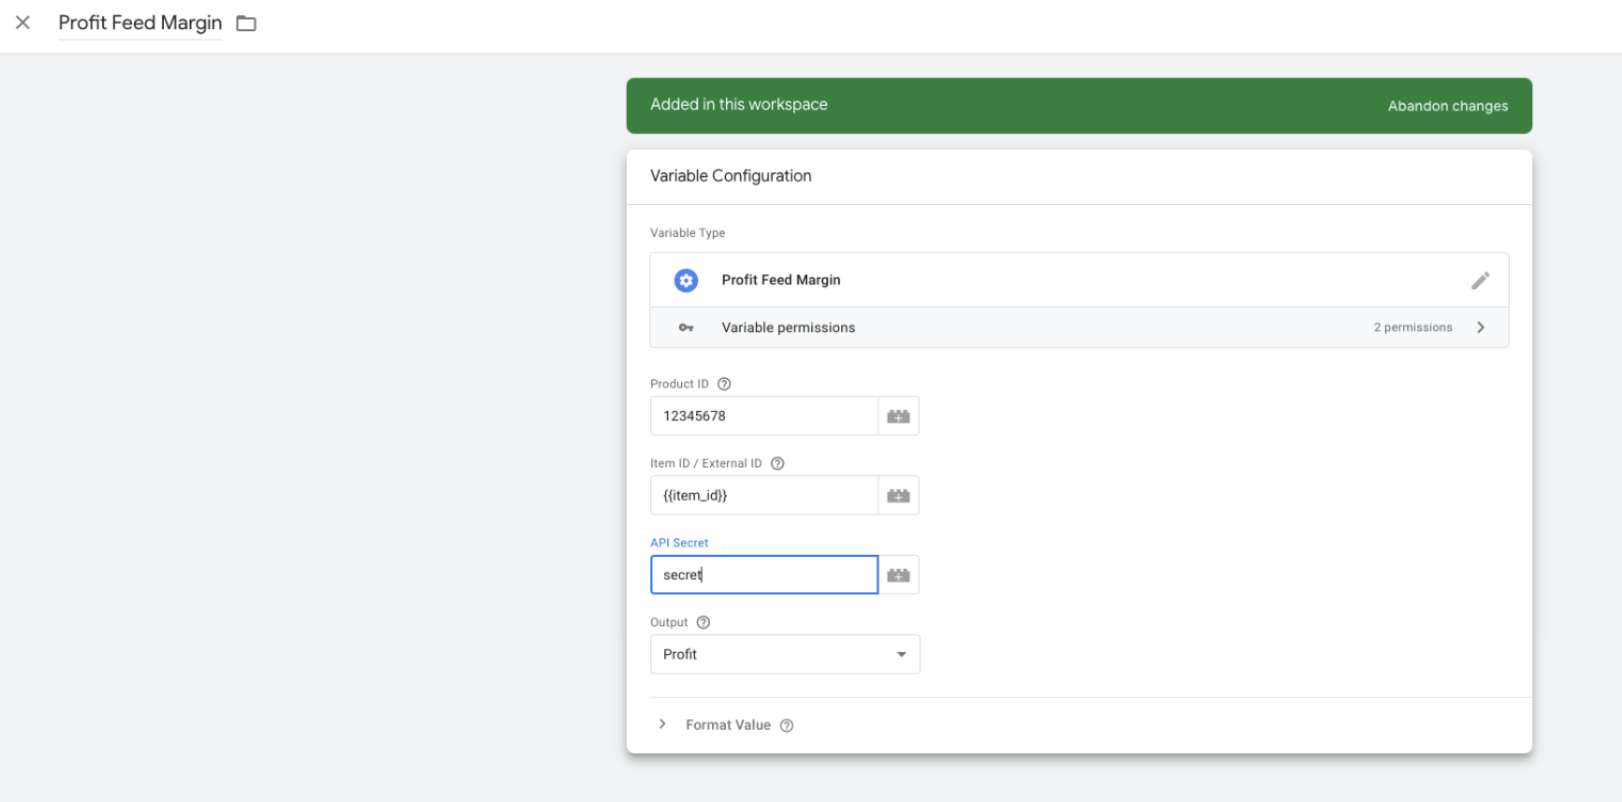Click Abandon changes in the green banner

click(x=1447, y=106)
